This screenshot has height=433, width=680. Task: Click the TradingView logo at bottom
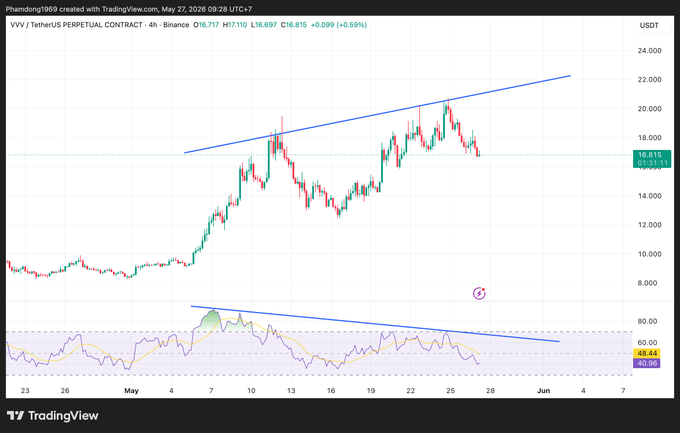click(52, 416)
